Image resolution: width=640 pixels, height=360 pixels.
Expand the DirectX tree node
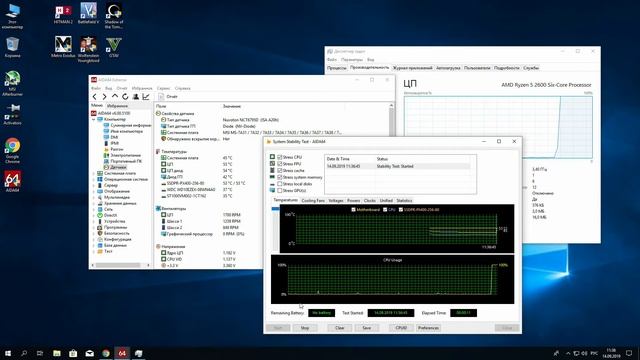coord(93,215)
